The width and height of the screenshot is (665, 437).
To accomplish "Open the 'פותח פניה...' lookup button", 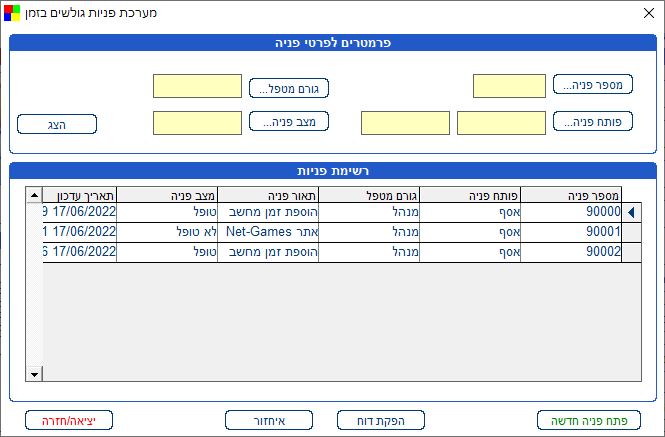I will (x=592, y=122).
